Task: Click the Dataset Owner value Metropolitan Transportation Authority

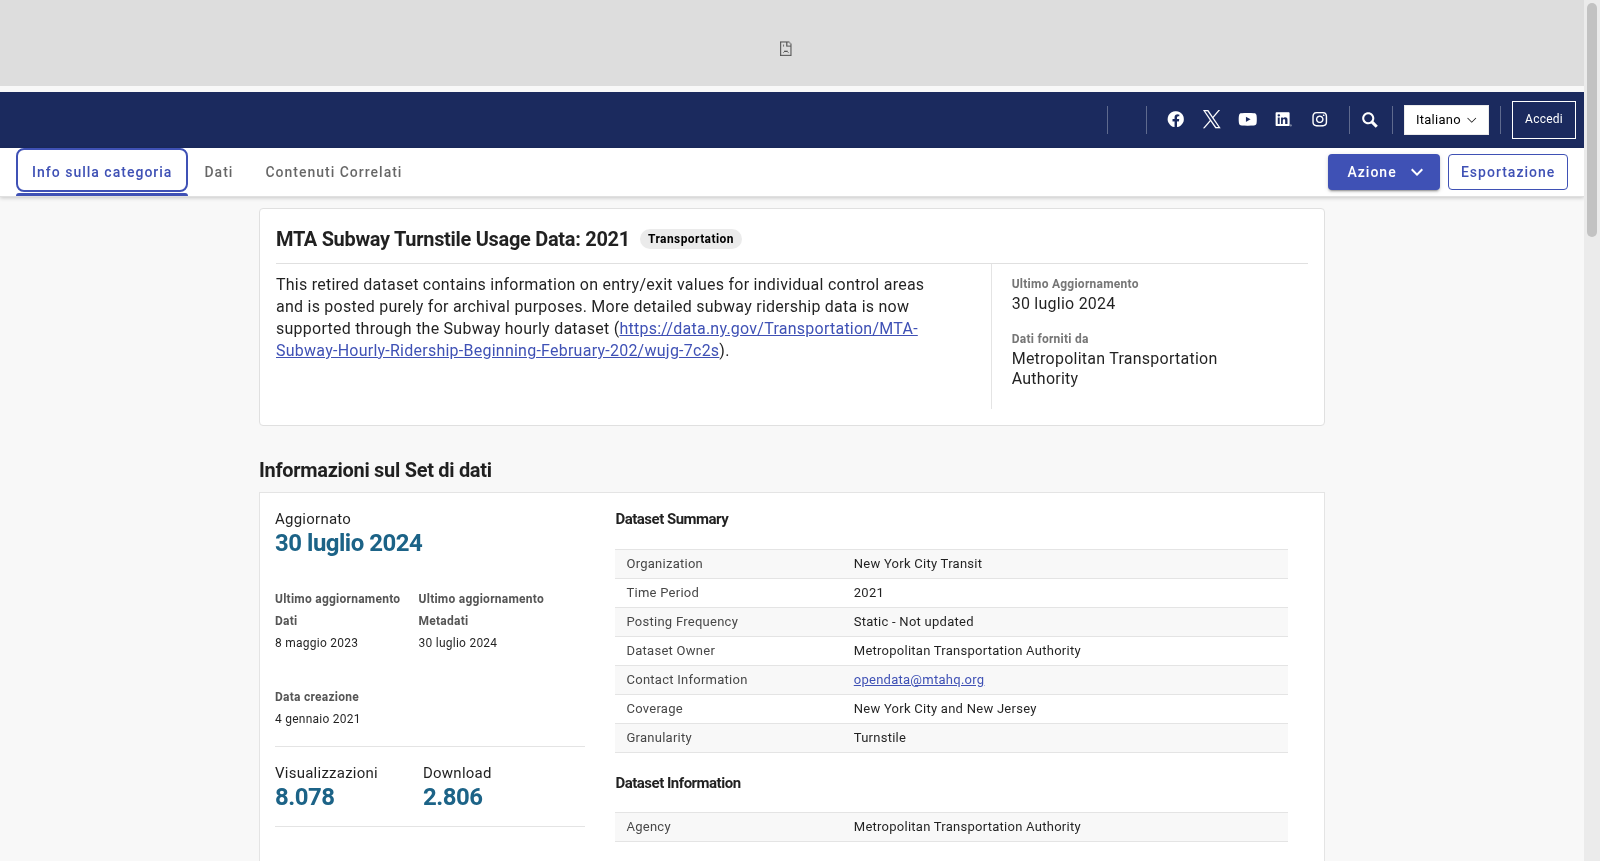Action: (967, 651)
